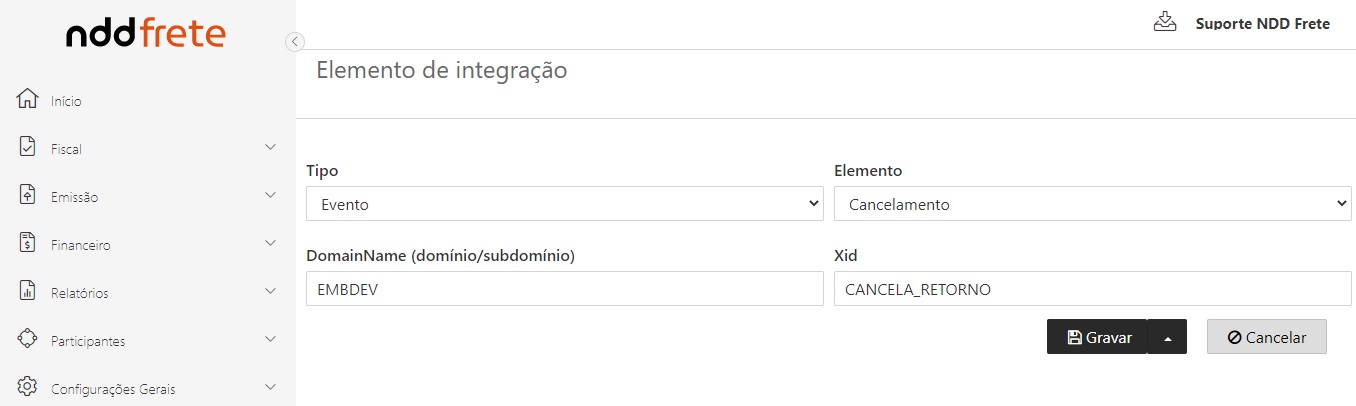
Task: Collapse the sidebar with the arrow toggle
Action: 294,41
